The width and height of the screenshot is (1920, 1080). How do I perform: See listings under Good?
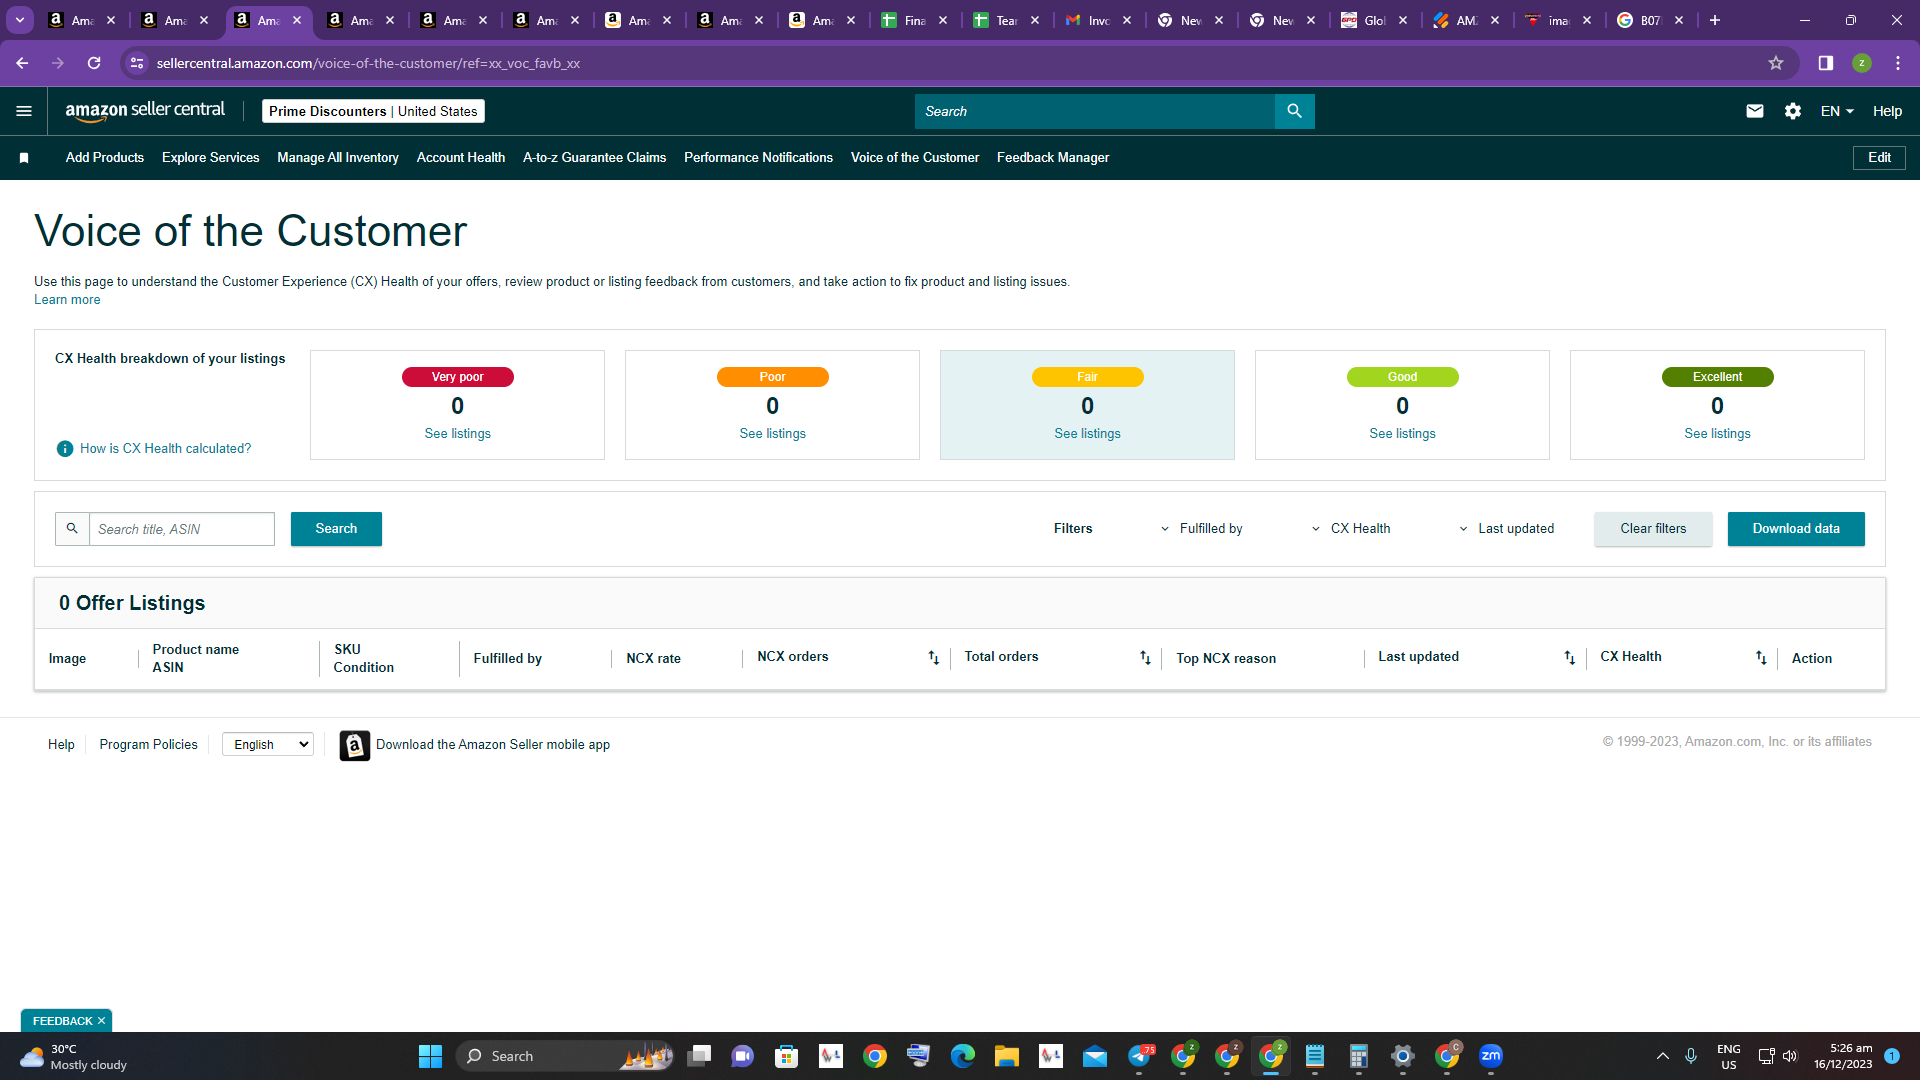(x=1403, y=434)
